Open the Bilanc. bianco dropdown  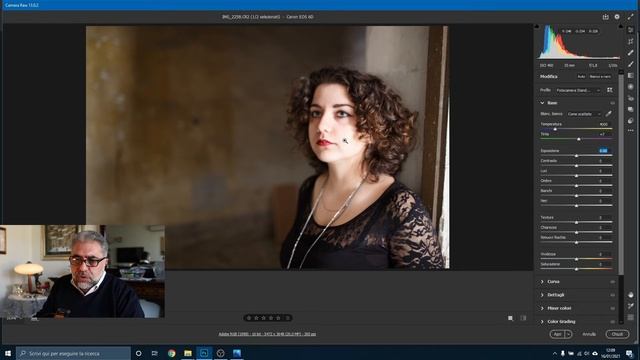tap(584, 114)
